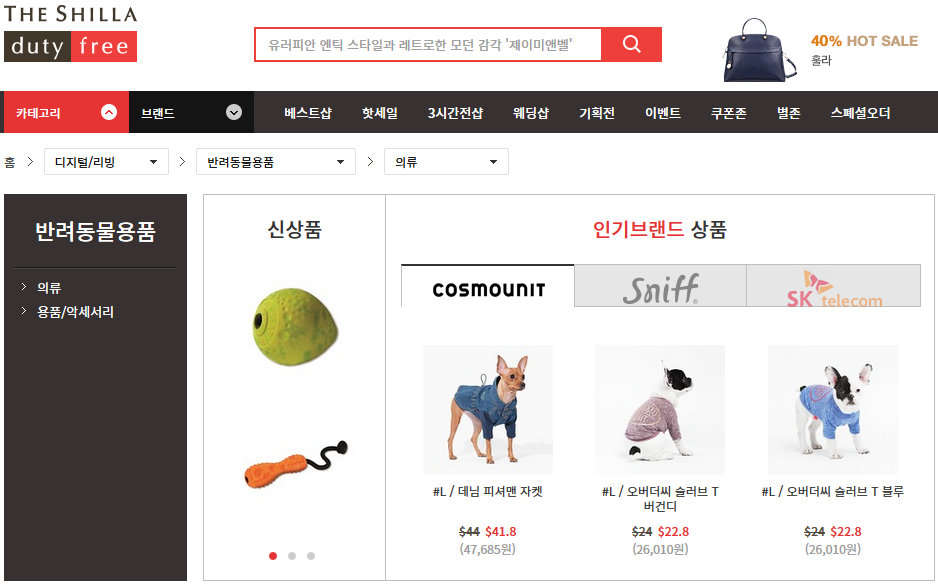This screenshot has width=938, height=586.
Task: Select the first red carousel dot
Action: tap(273, 556)
